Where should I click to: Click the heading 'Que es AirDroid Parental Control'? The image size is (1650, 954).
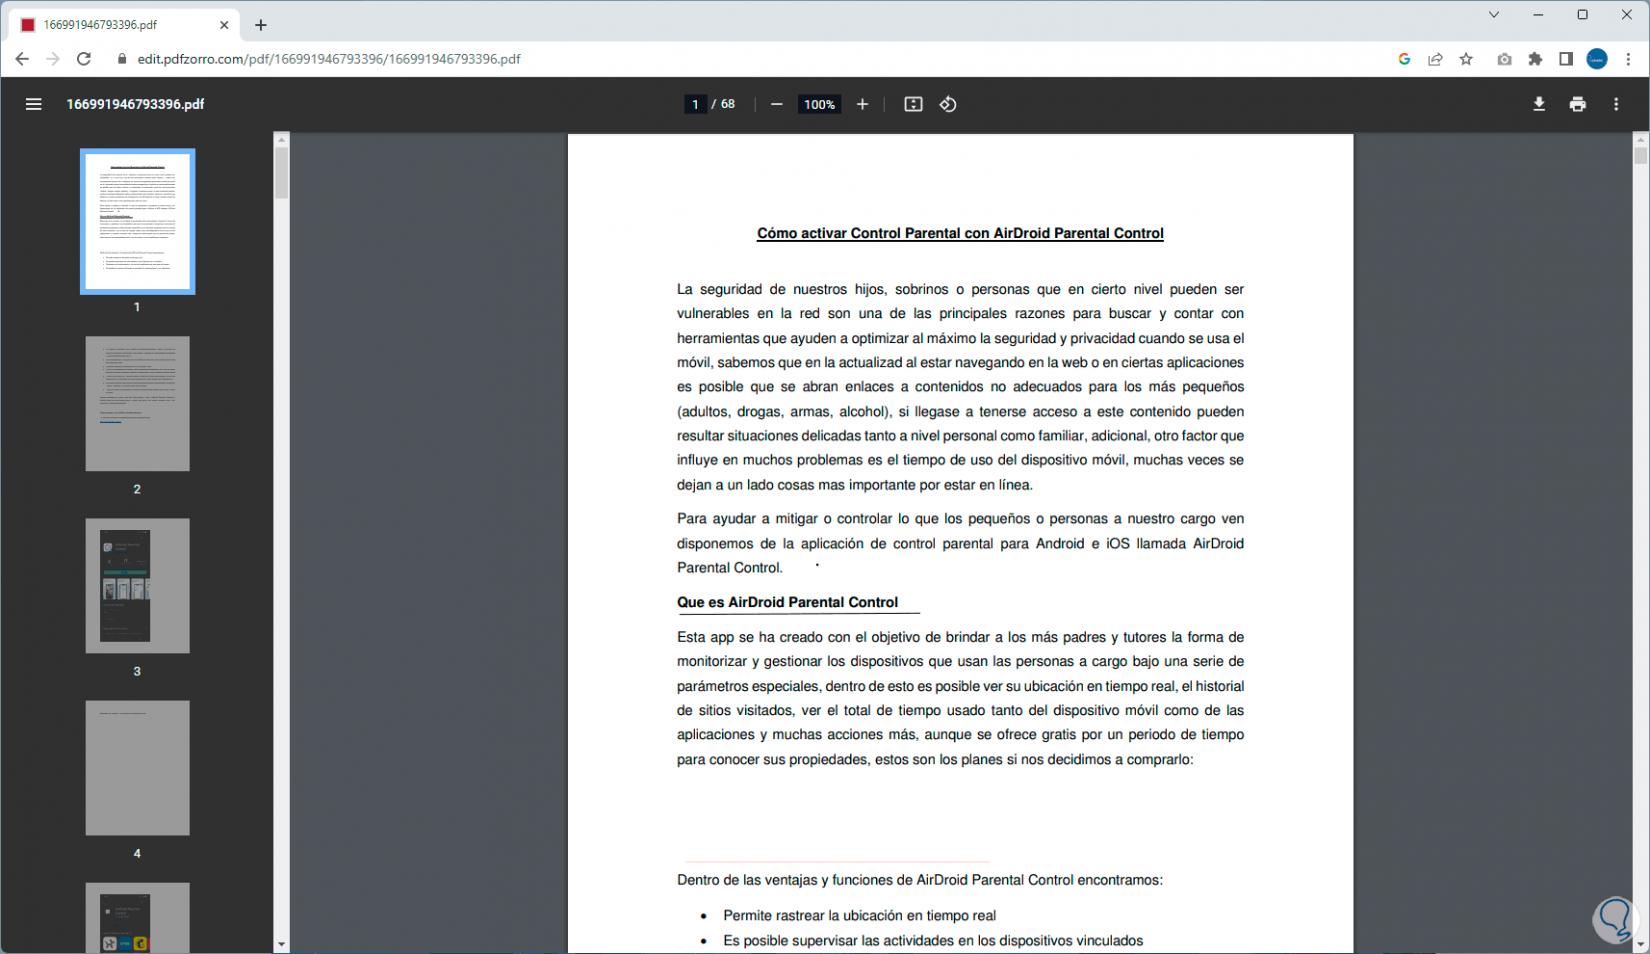click(787, 602)
